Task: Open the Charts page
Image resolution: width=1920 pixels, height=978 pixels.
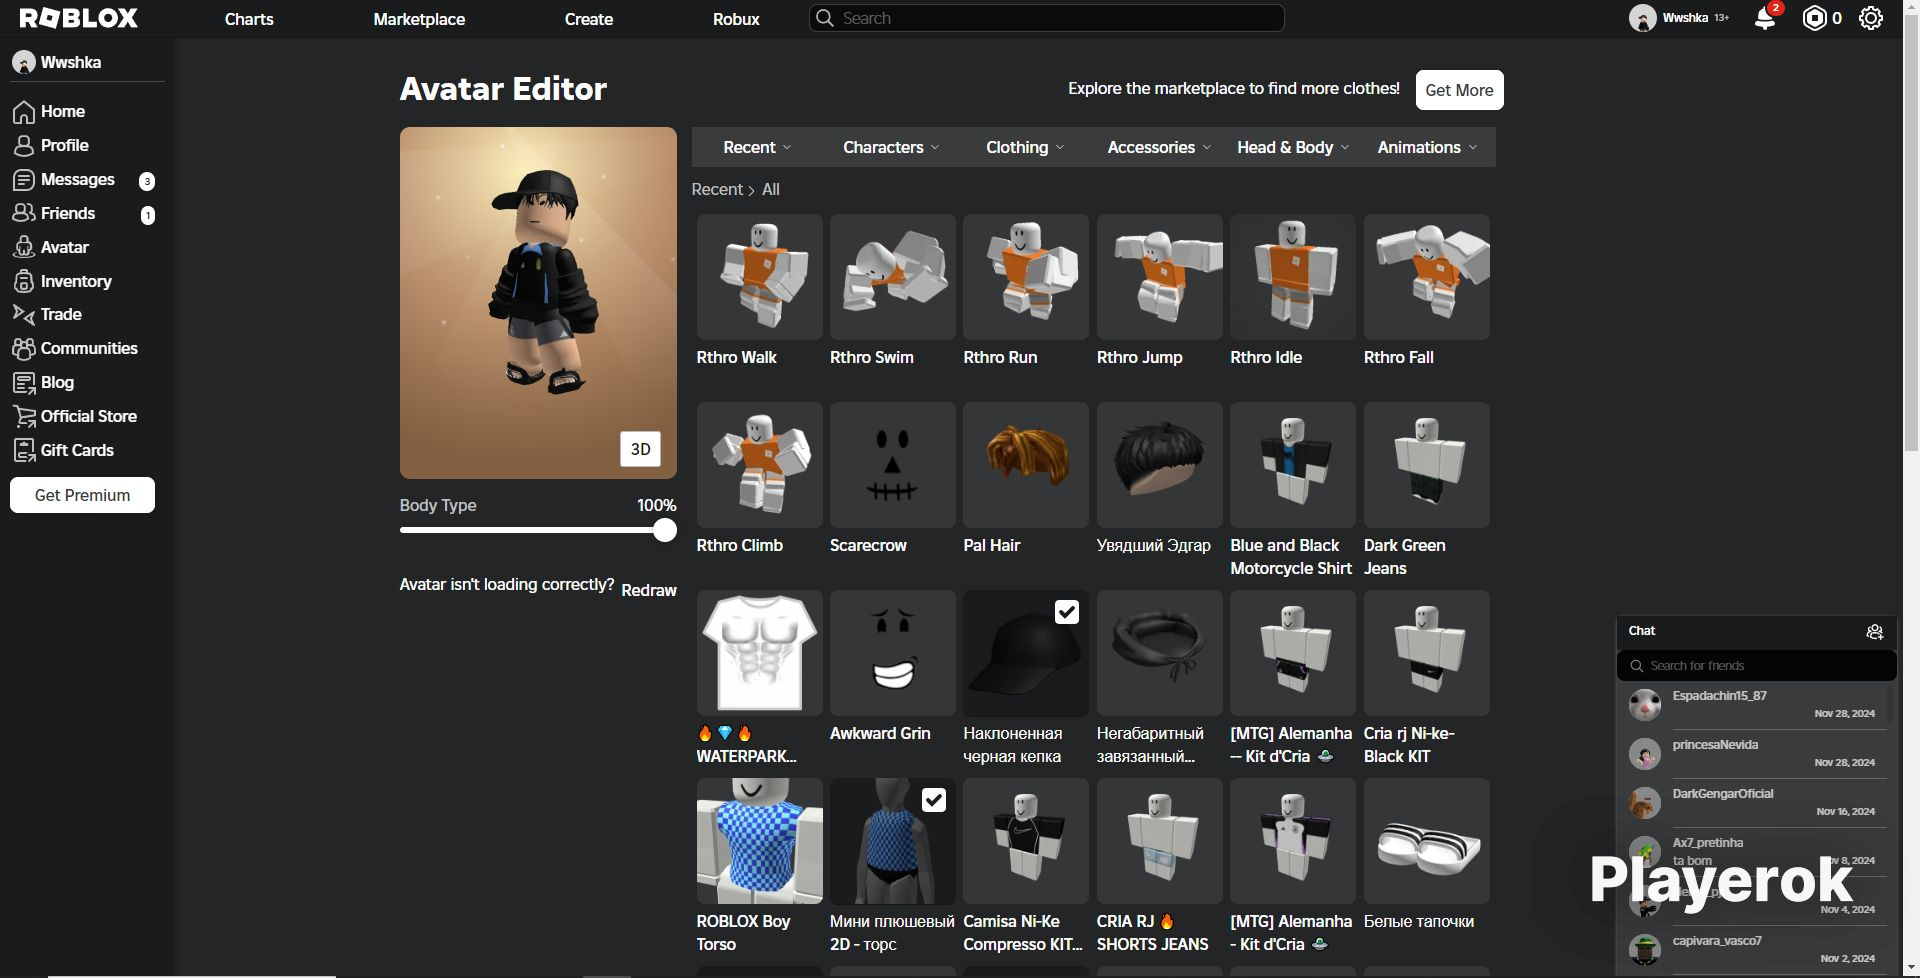Action: [249, 19]
